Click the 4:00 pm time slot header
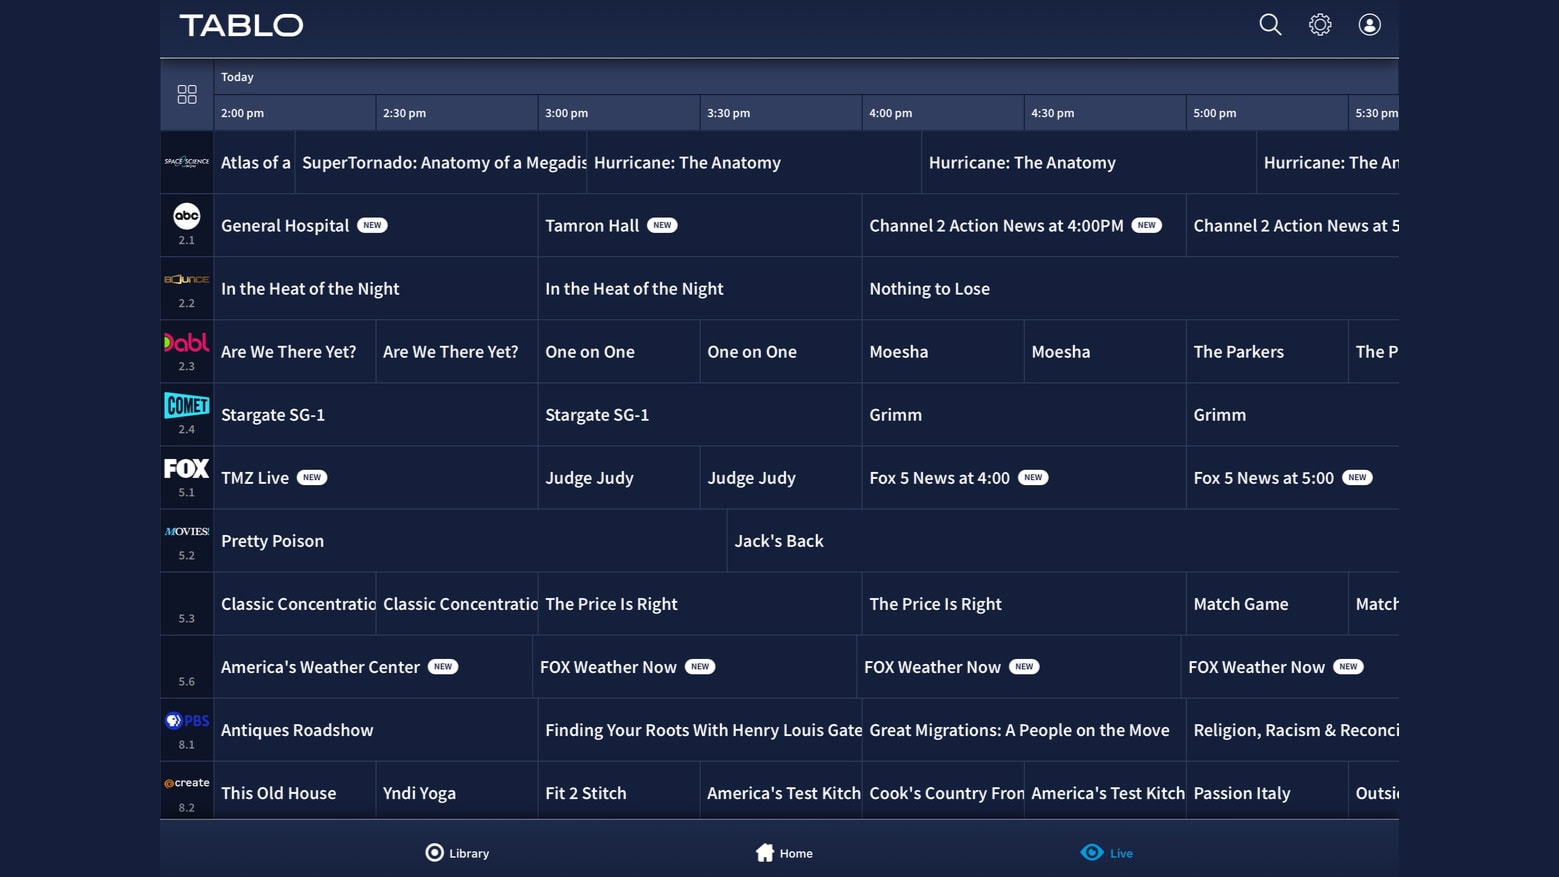 pyautogui.click(x=890, y=113)
